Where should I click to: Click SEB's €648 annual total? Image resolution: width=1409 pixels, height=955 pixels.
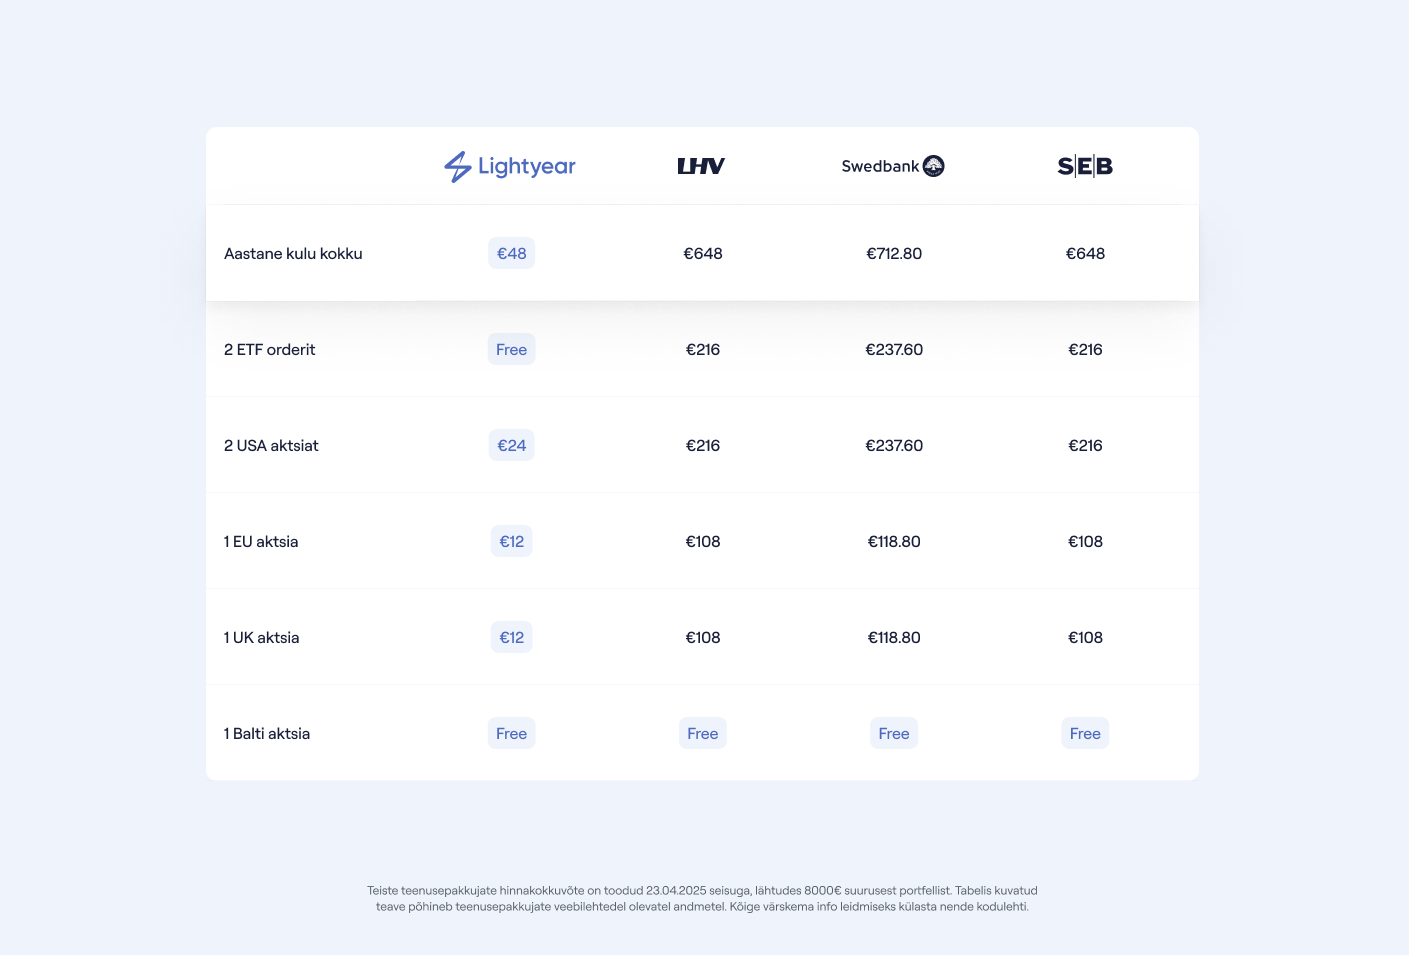pyautogui.click(x=1085, y=254)
